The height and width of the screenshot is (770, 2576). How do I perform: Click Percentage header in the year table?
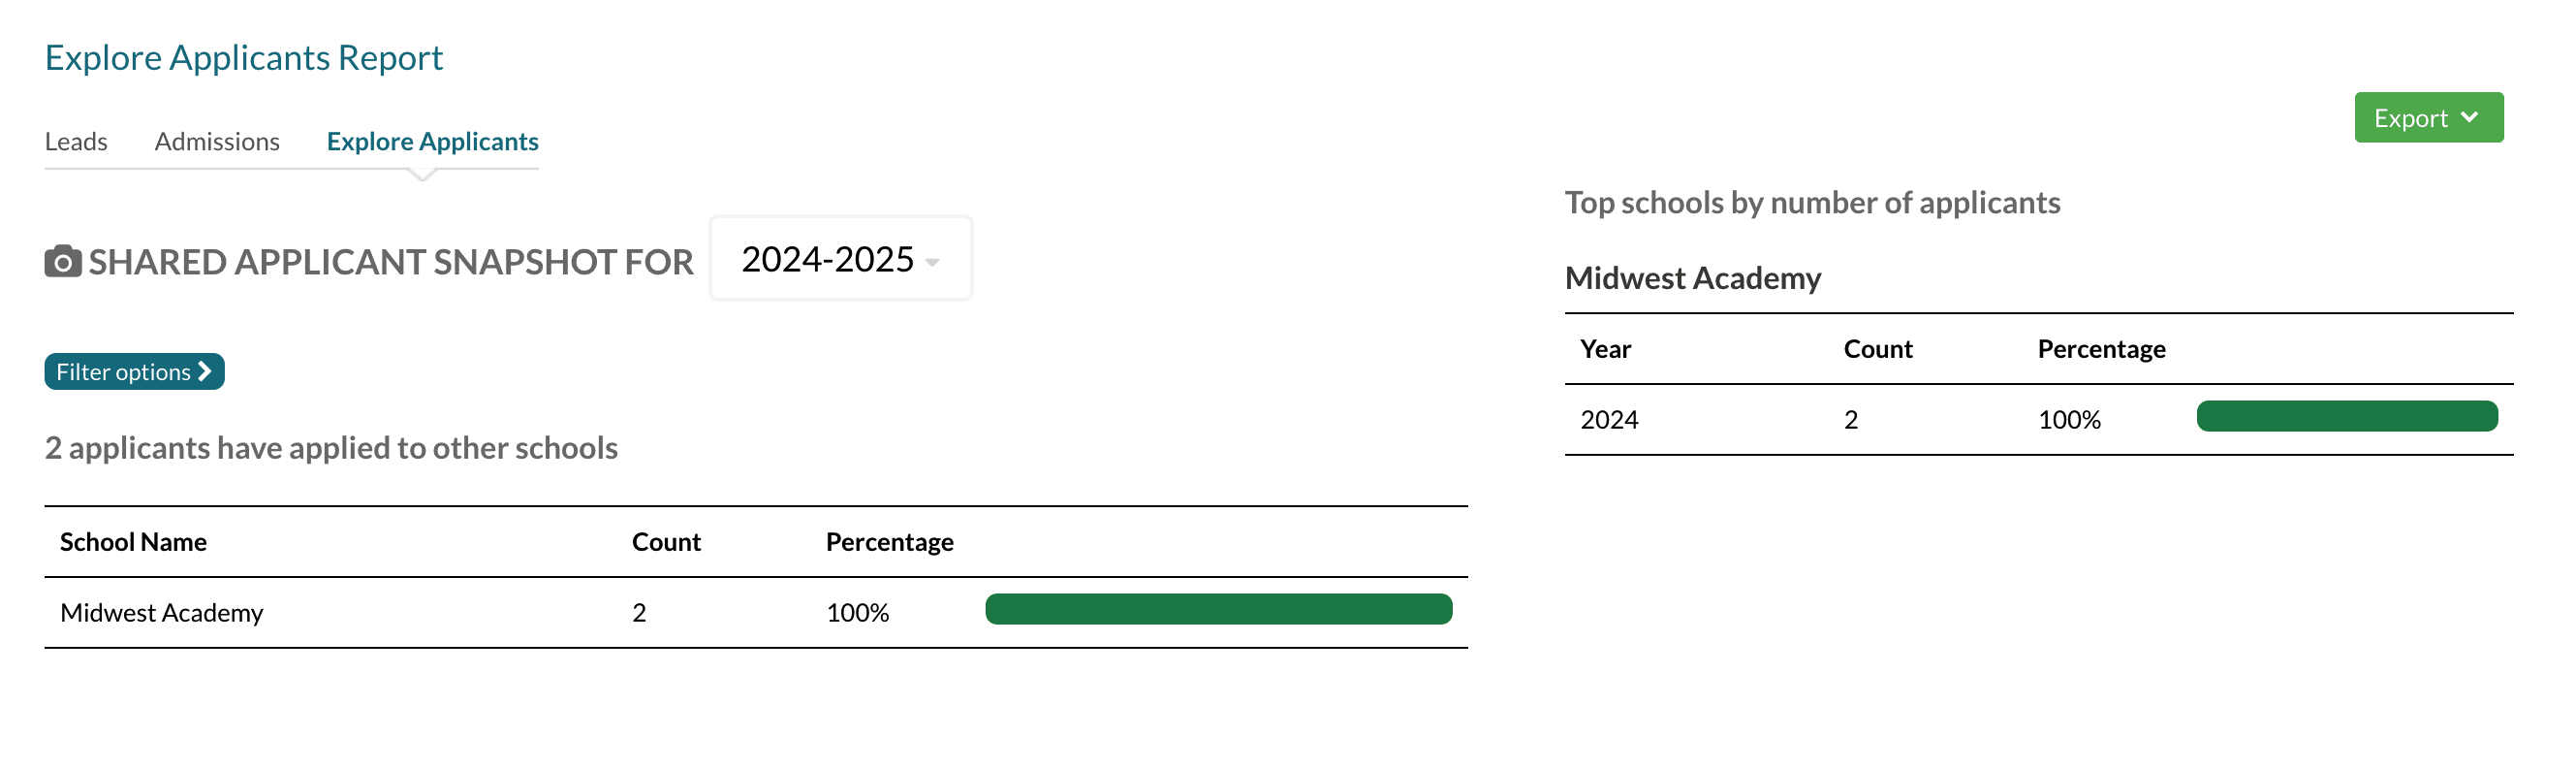pos(2101,349)
